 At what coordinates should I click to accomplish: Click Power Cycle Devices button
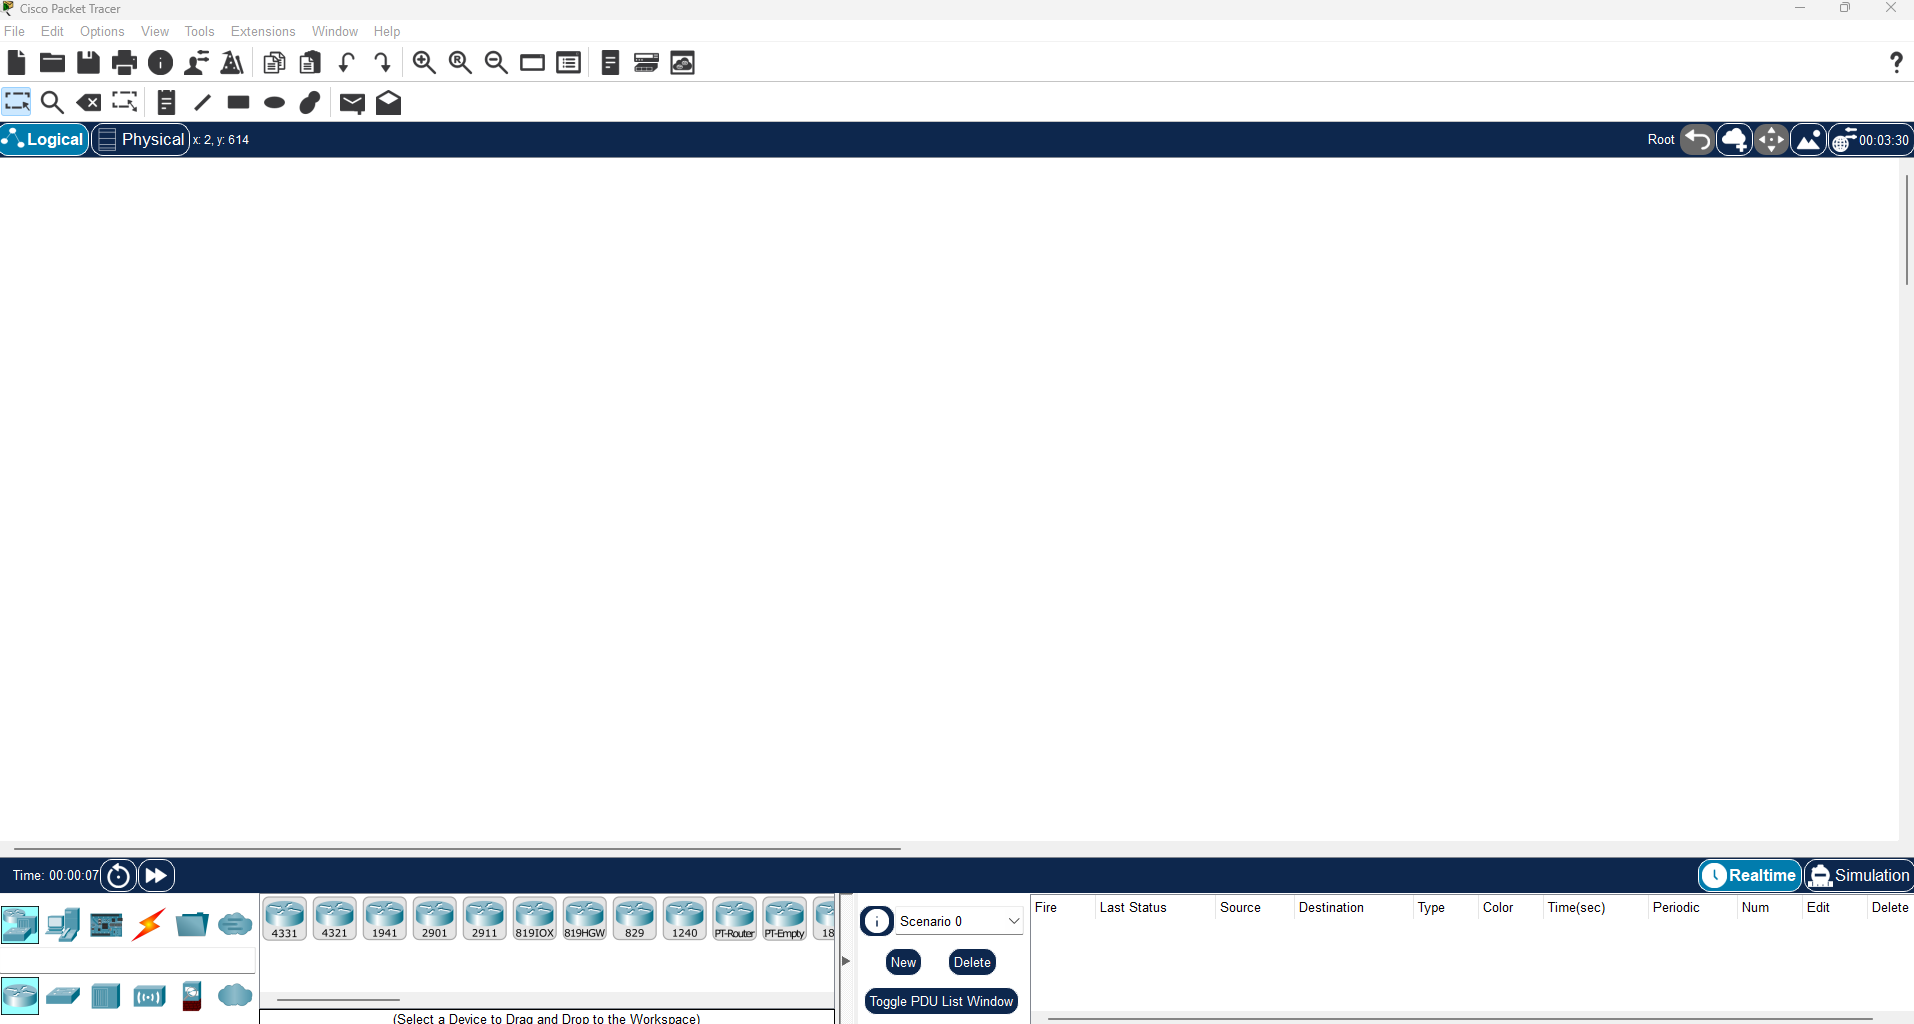[119, 876]
